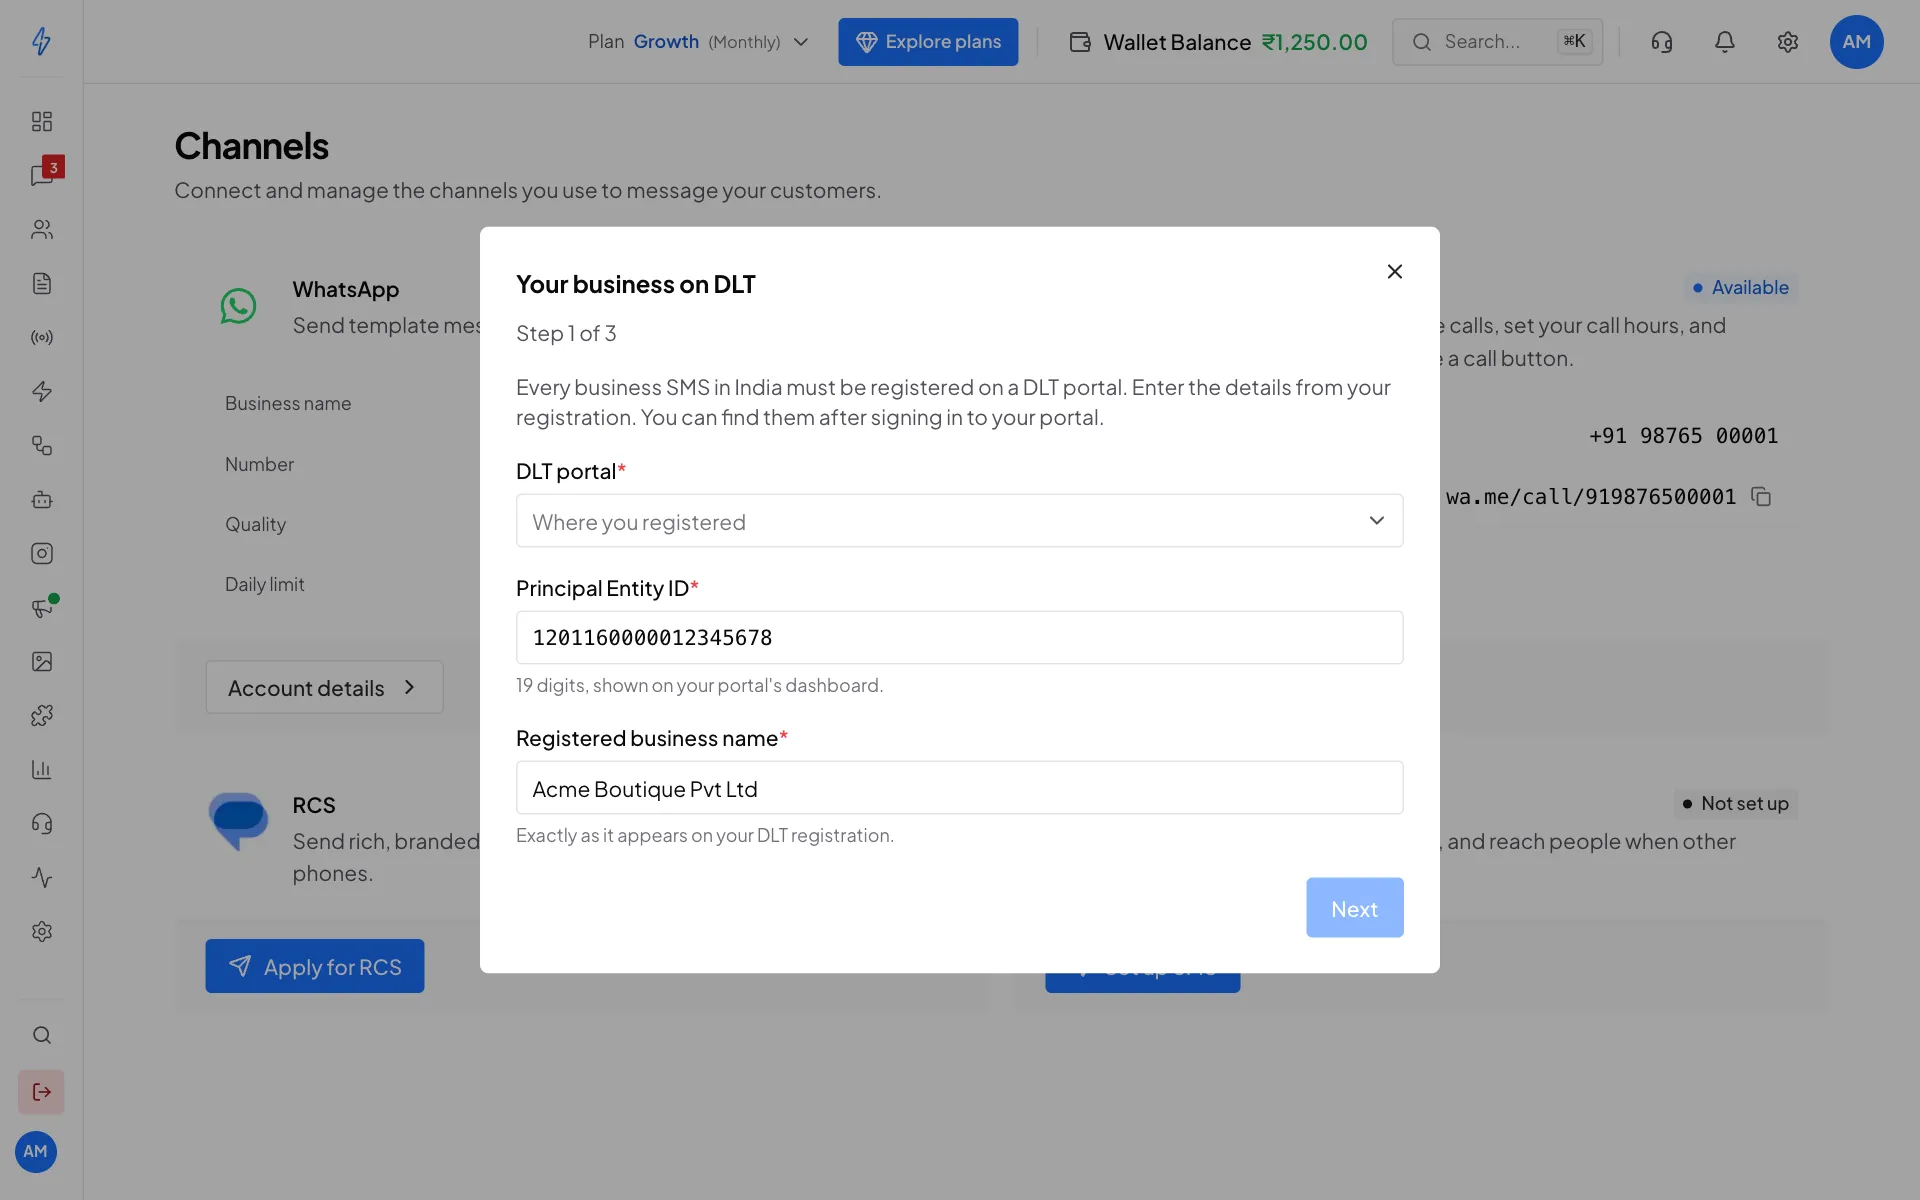
Task: Open the activity pulse icon in sidebar
Action: (x=41, y=877)
